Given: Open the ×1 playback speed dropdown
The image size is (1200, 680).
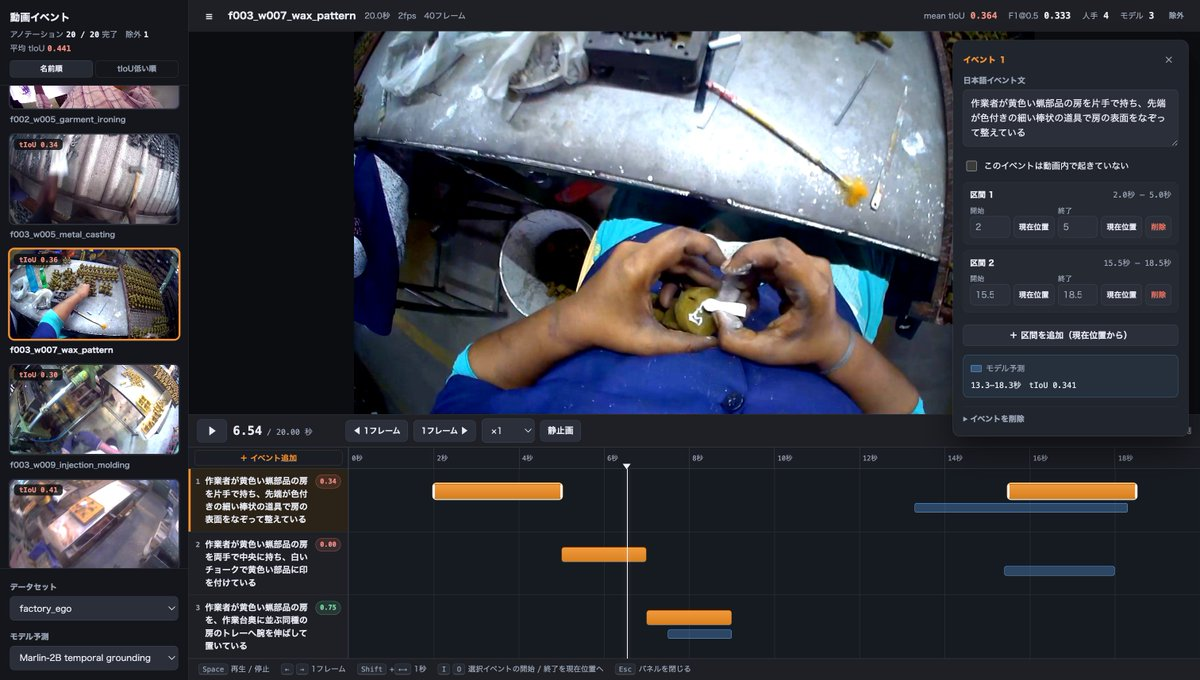Looking at the screenshot, I should pyautogui.click(x=508, y=431).
